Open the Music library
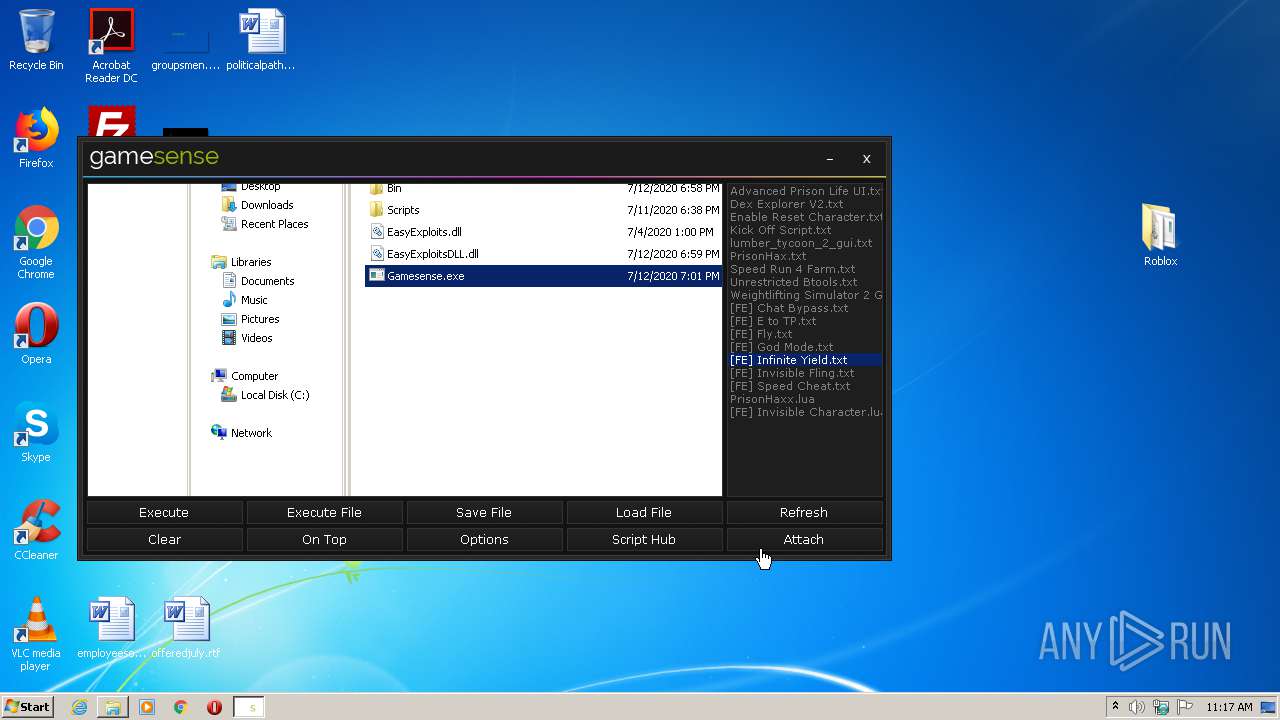The width and height of the screenshot is (1280, 720). tap(244, 300)
